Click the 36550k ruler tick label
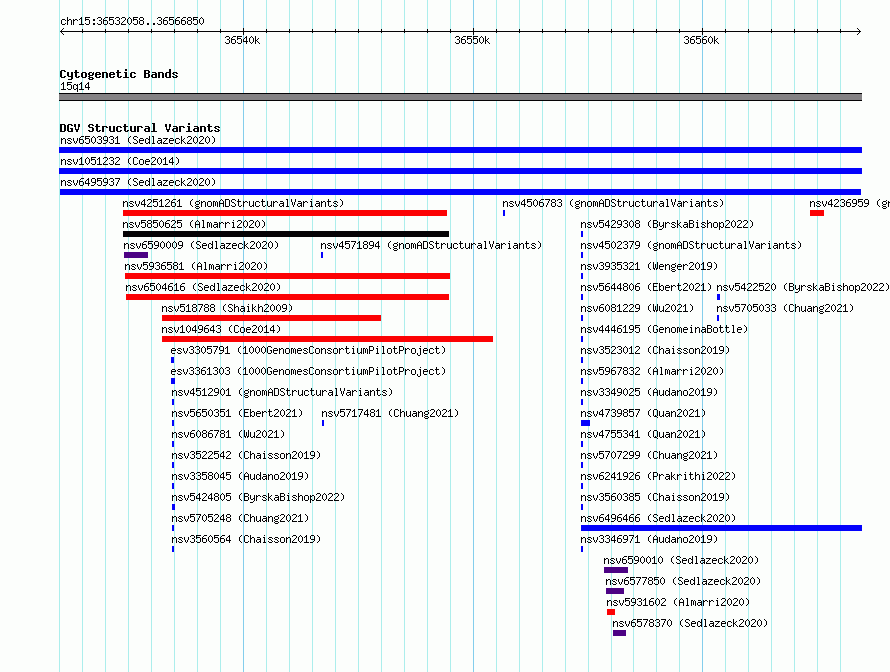 coord(472,40)
